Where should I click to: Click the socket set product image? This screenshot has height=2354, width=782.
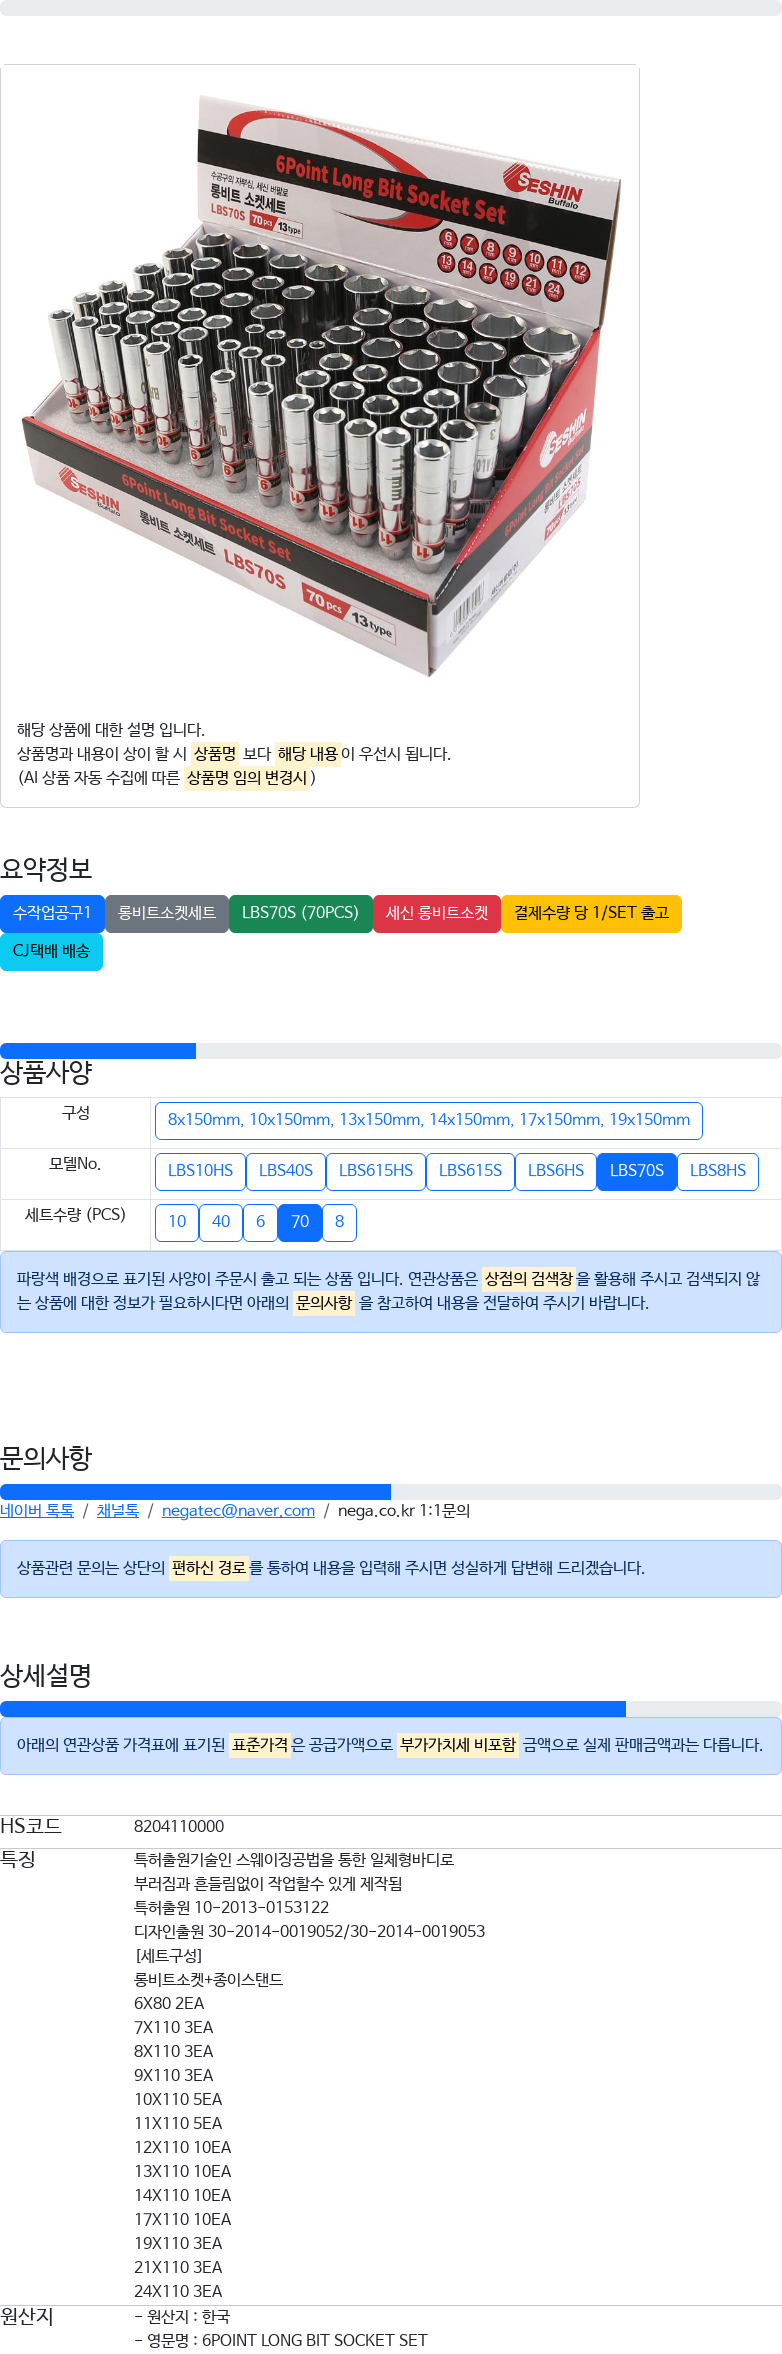pyautogui.click(x=320, y=385)
